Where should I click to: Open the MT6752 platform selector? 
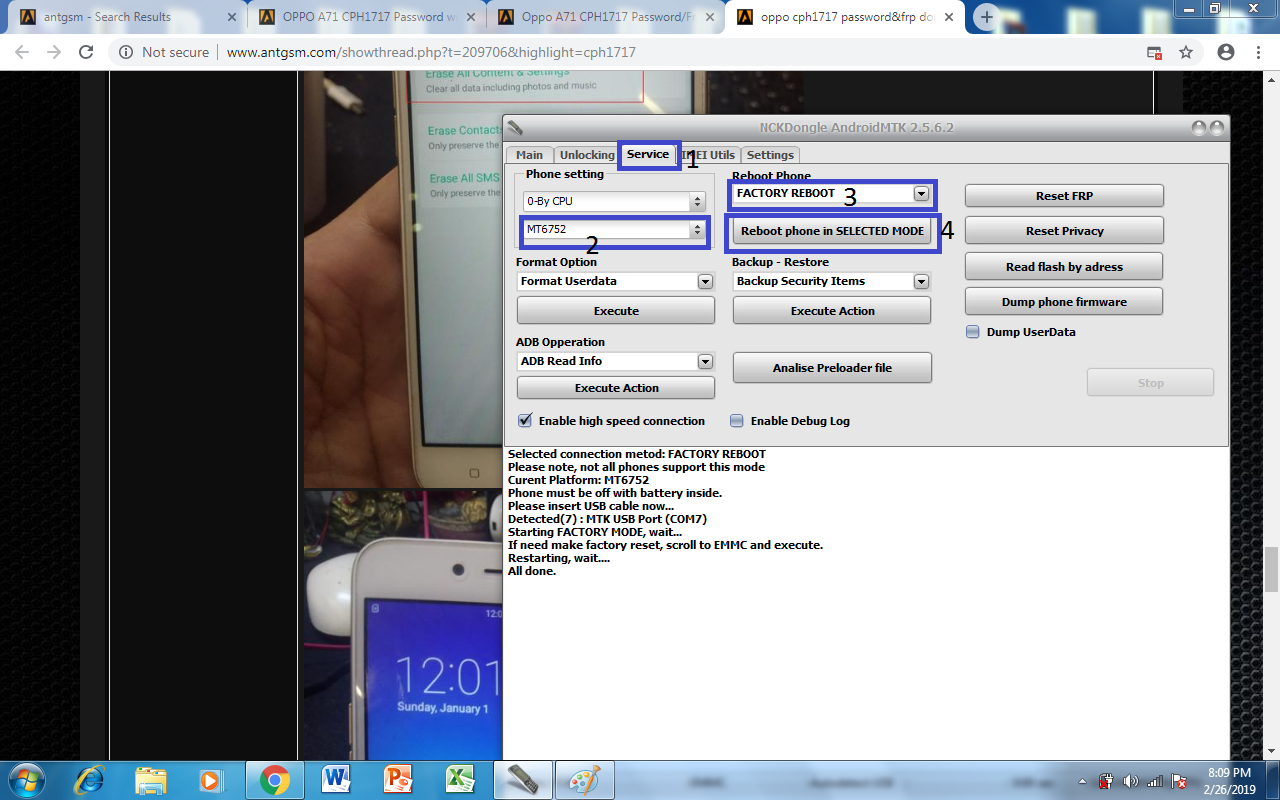pos(614,230)
